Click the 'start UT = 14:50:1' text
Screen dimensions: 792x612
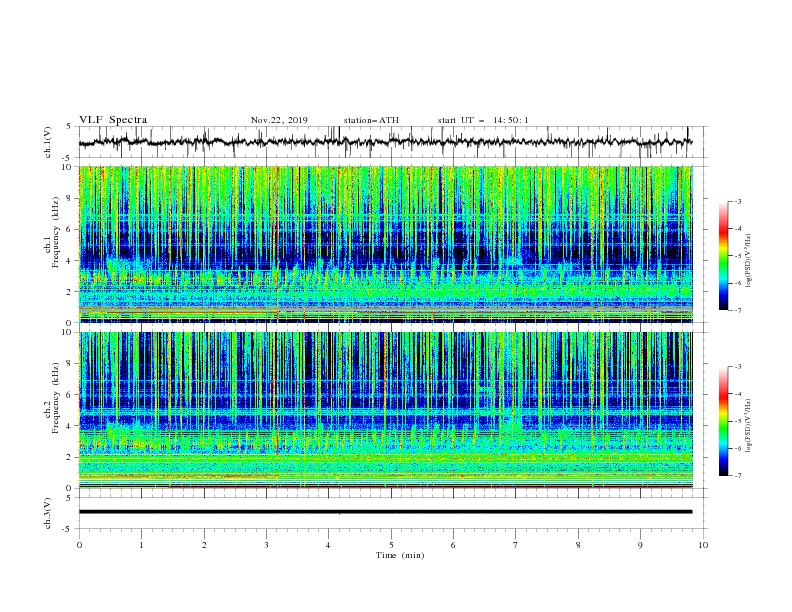[x=483, y=120]
